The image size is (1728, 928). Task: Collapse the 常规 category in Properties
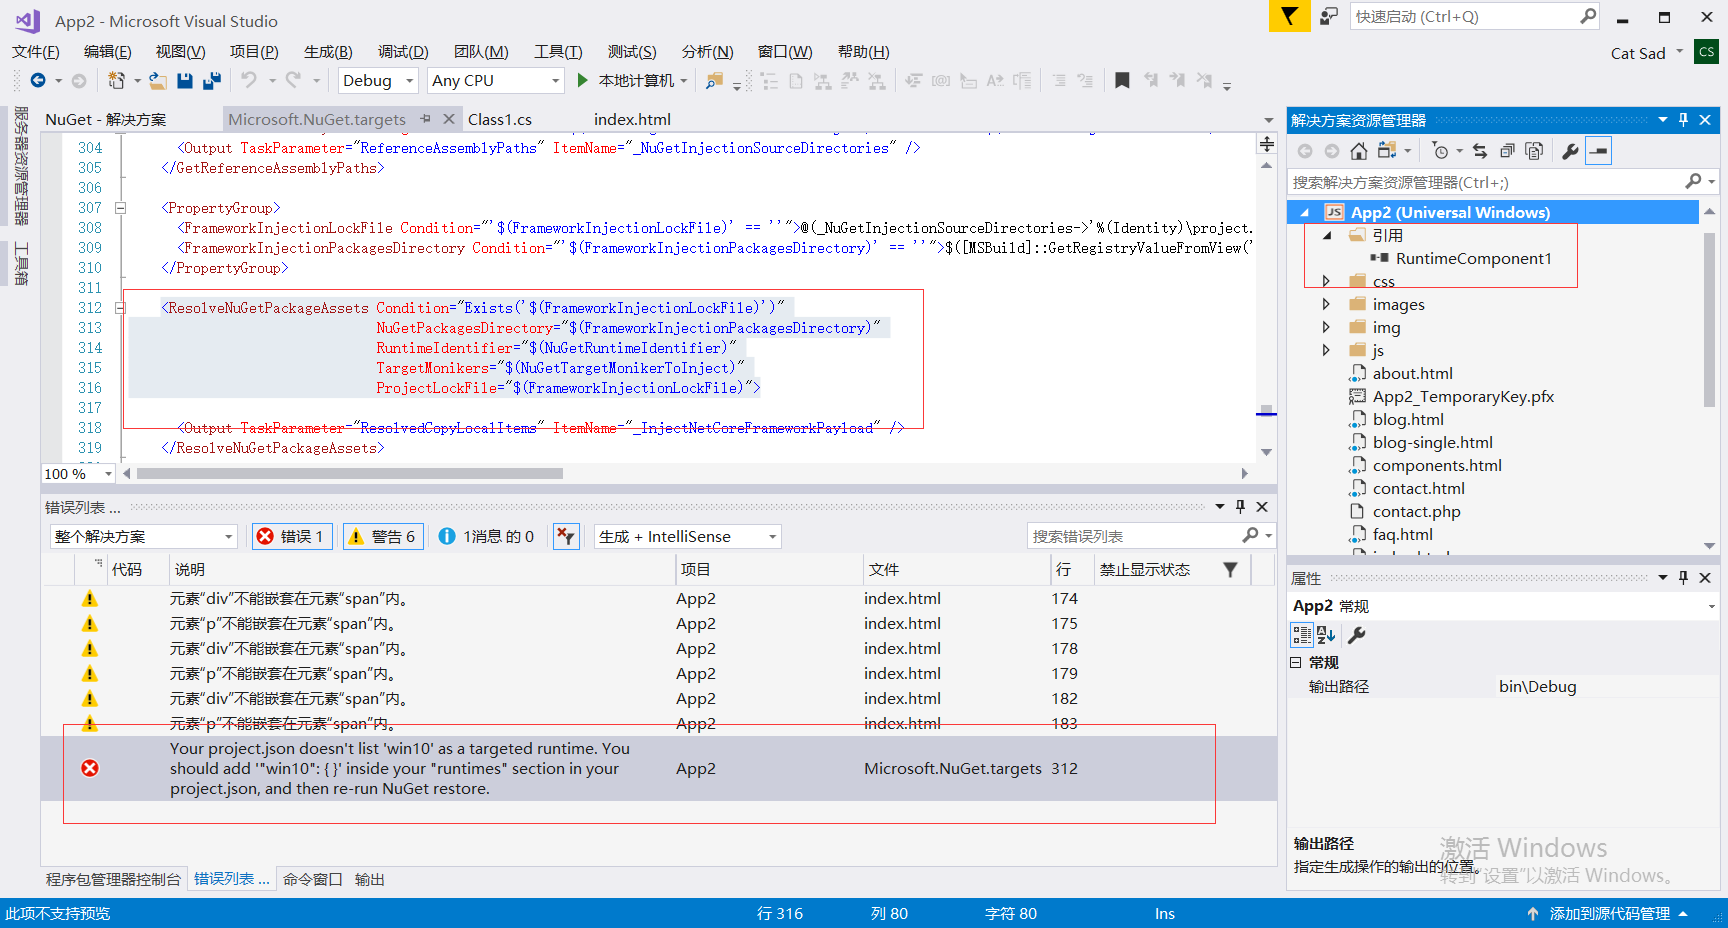click(x=1296, y=662)
